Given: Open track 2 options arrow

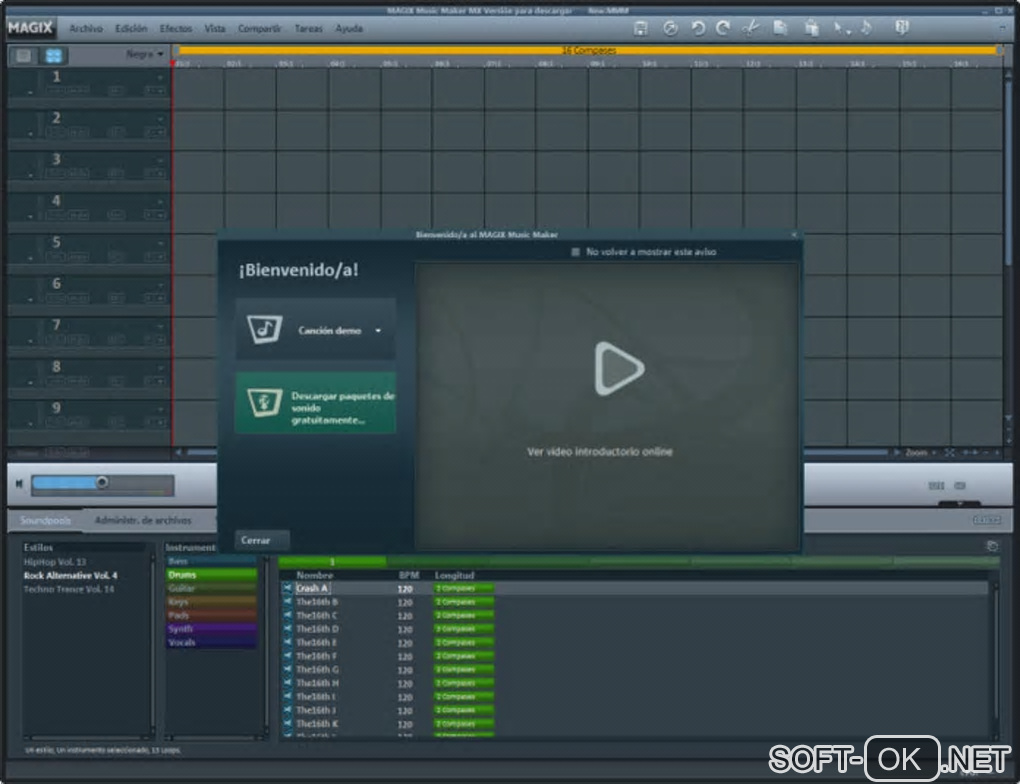Looking at the screenshot, I should (x=161, y=119).
